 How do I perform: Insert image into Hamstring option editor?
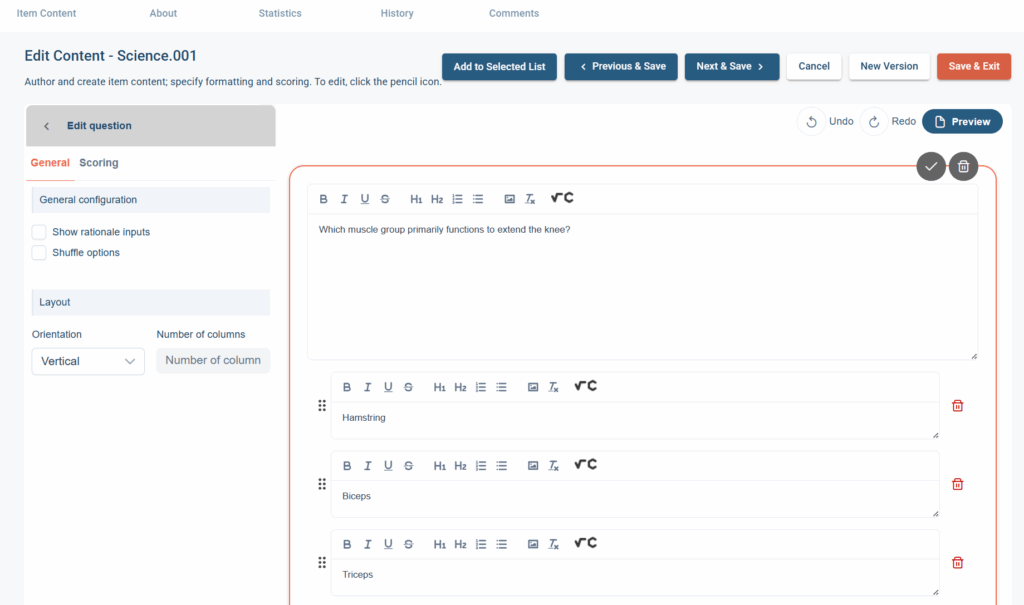(x=533, y=387)
